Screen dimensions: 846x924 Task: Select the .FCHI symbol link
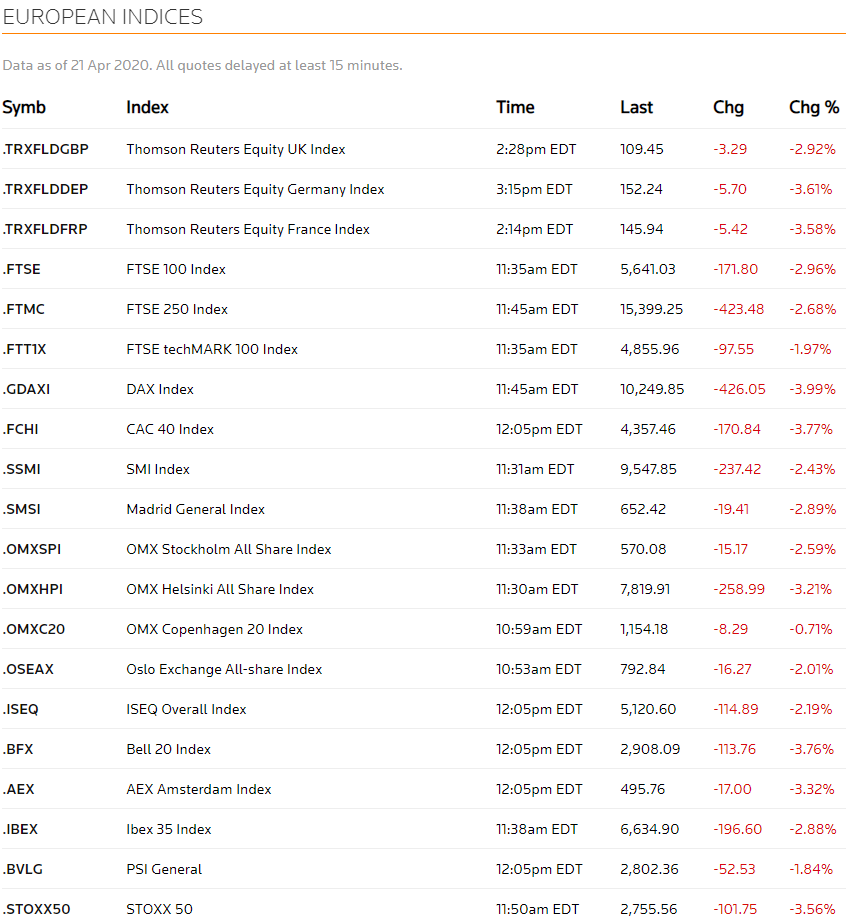[20, 429]
